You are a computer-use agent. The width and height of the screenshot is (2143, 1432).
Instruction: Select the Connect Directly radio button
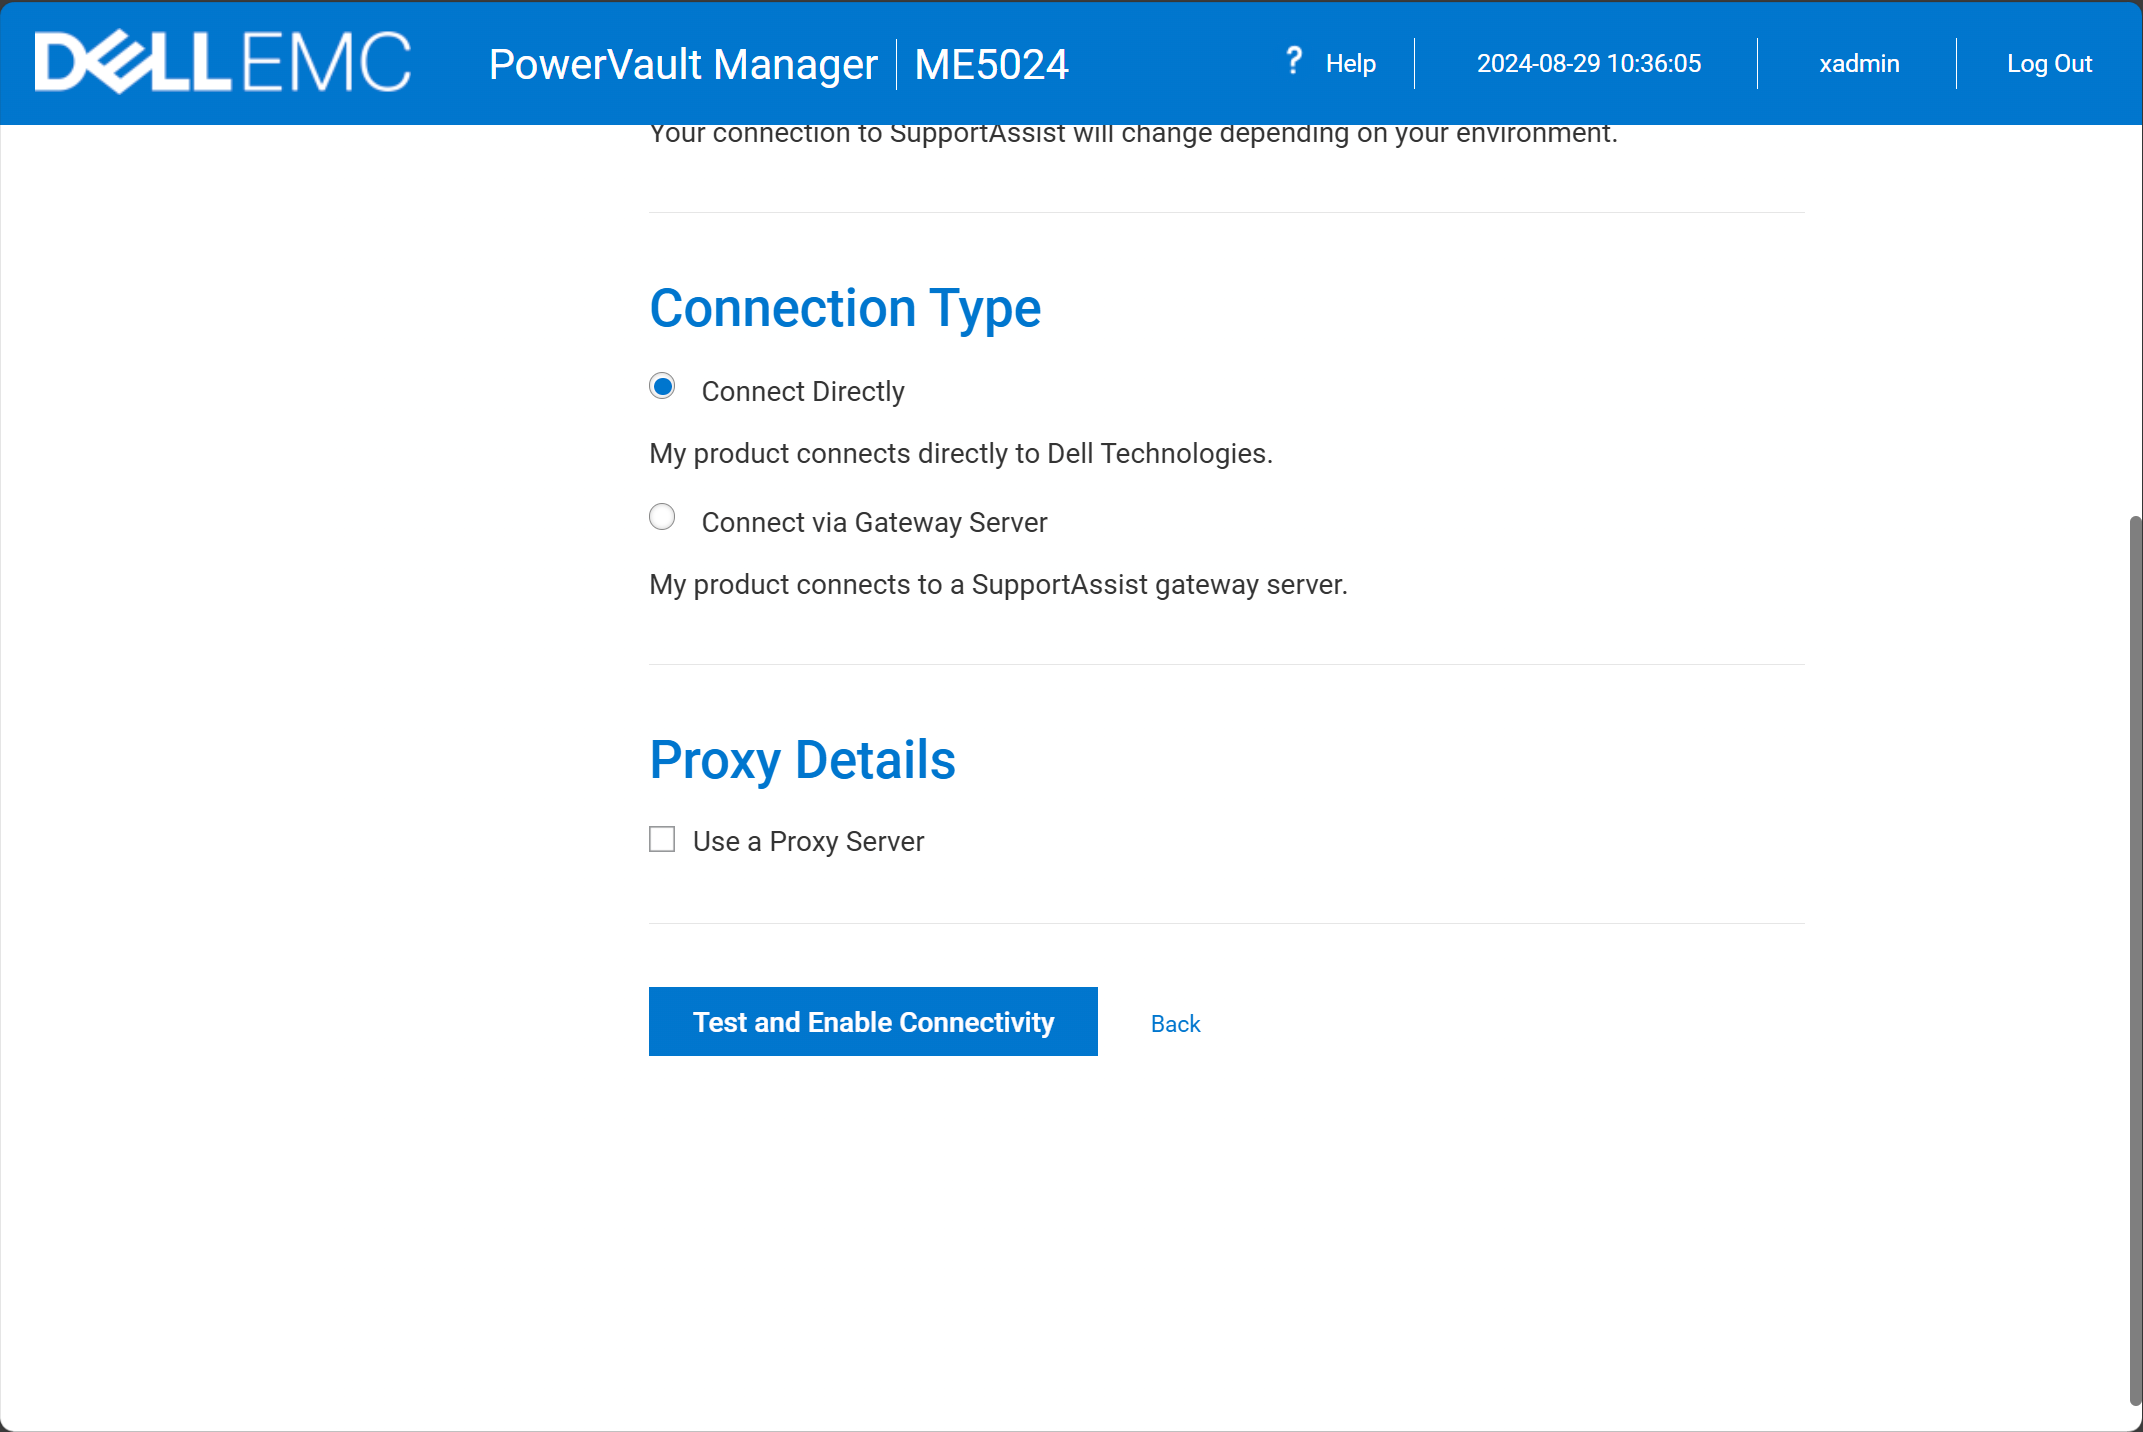[662, 386]
